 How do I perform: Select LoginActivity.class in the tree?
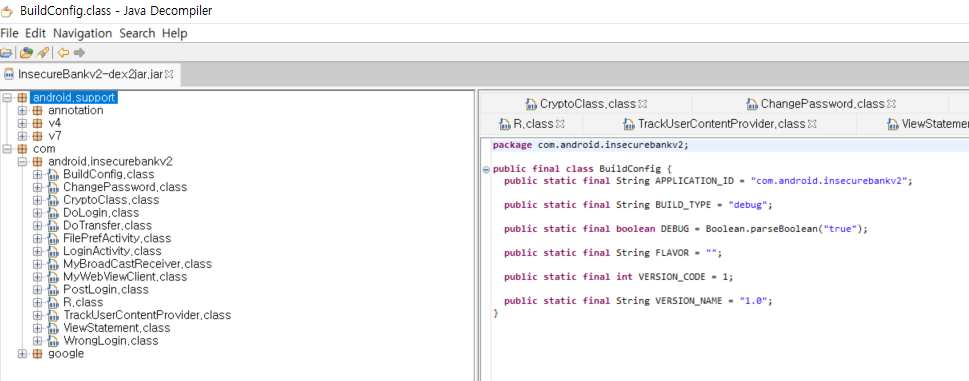tap(112, 251)
